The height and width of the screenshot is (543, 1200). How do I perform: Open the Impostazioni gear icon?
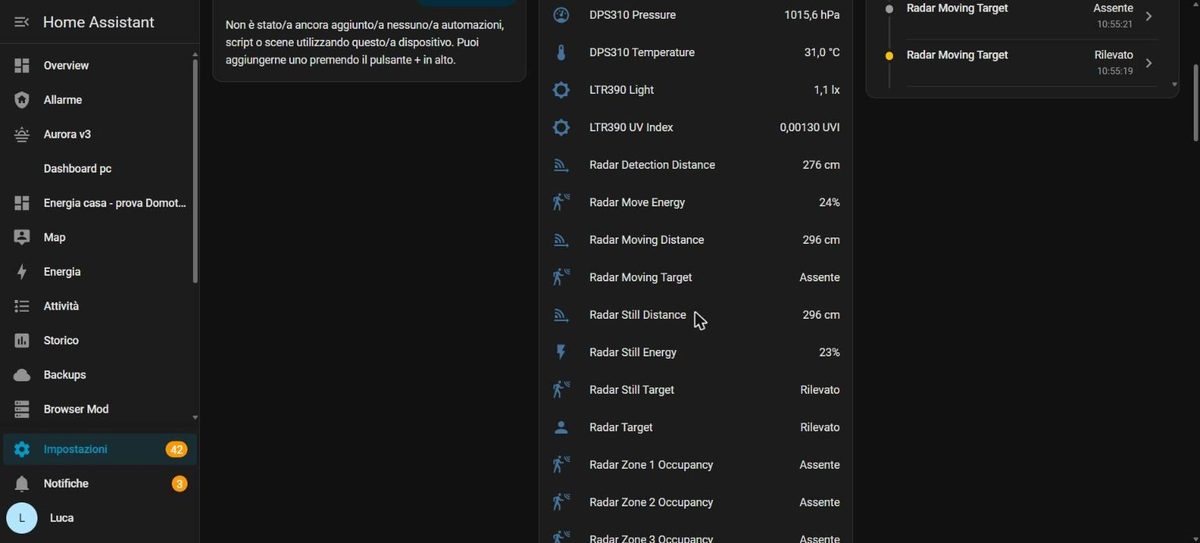pyautogui.click(x=22, y=450)
